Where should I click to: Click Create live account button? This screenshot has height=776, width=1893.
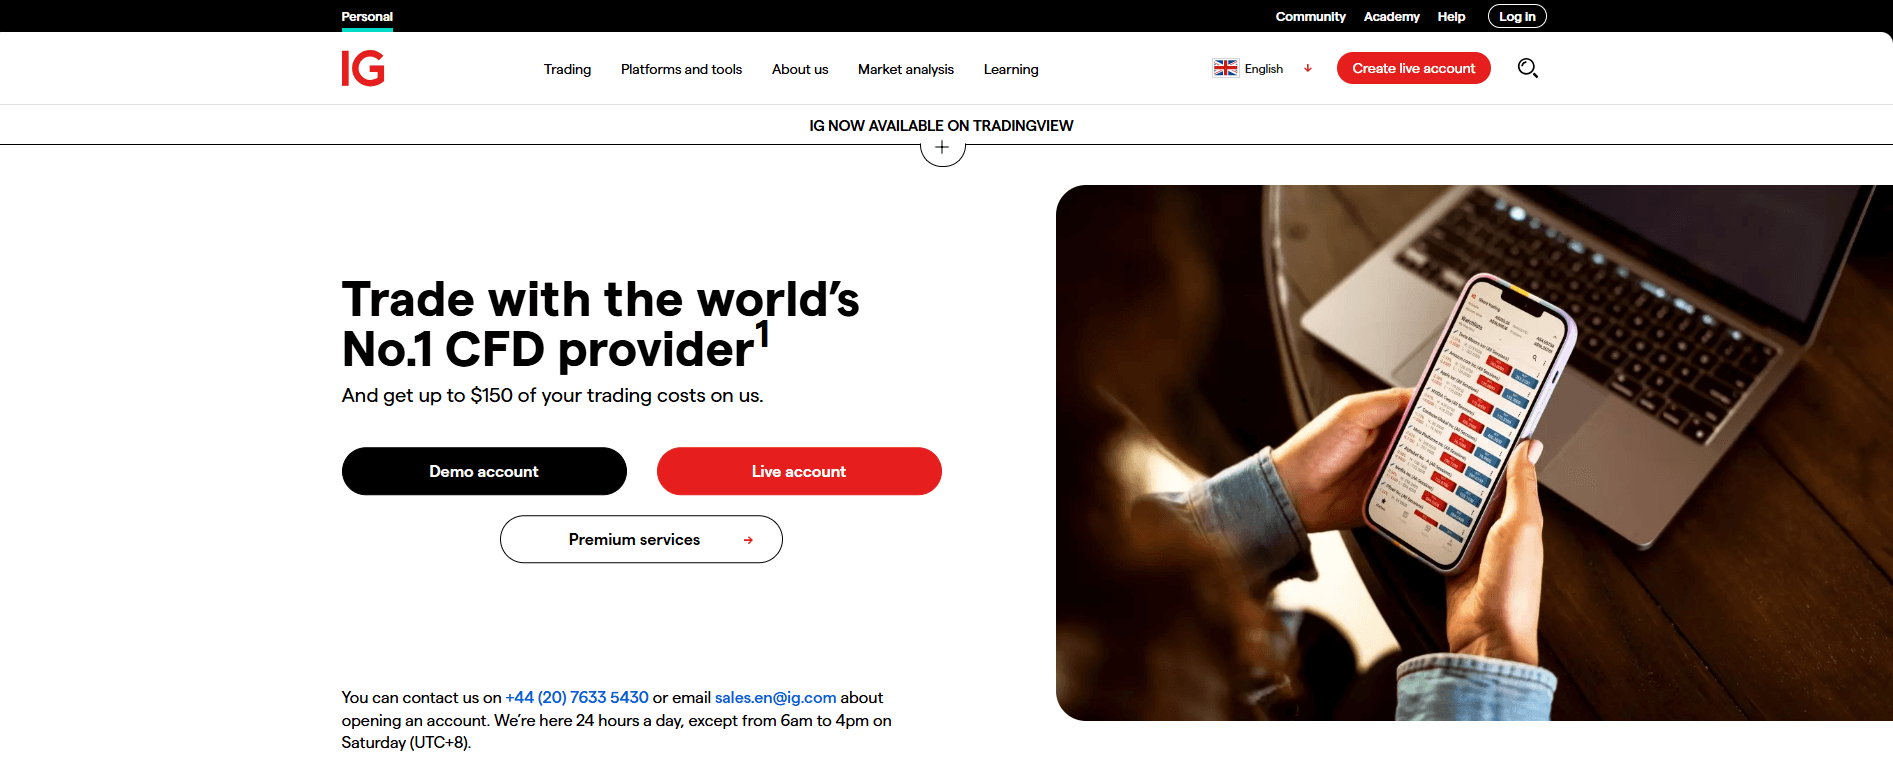click(1413, 68)
